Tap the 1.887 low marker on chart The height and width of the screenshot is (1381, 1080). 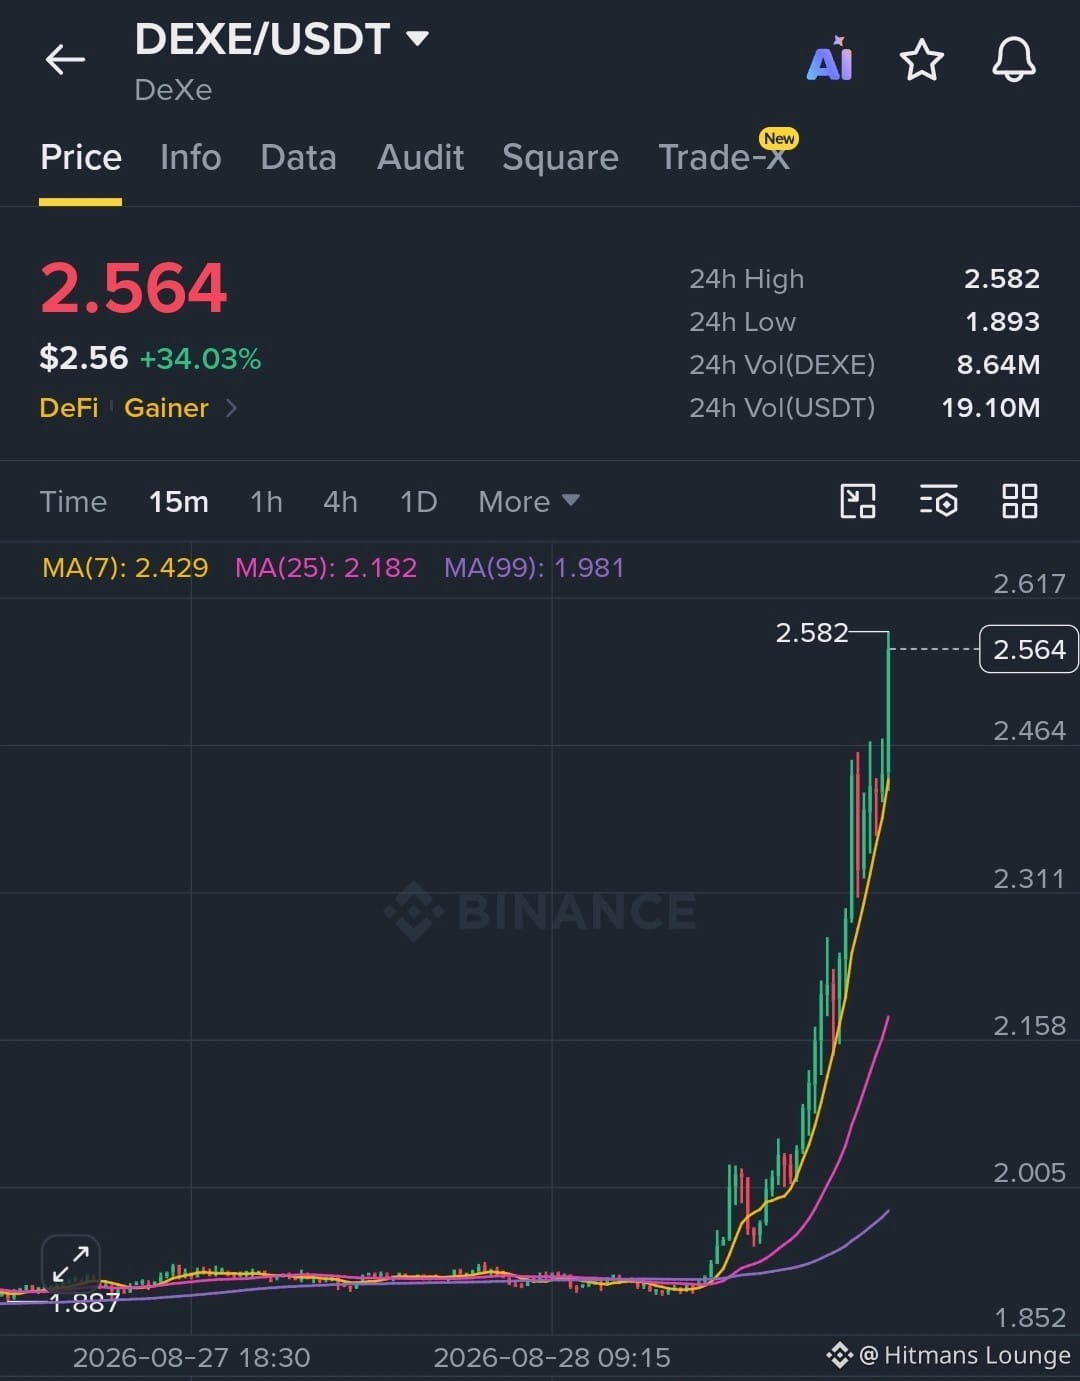point(84,1303)
